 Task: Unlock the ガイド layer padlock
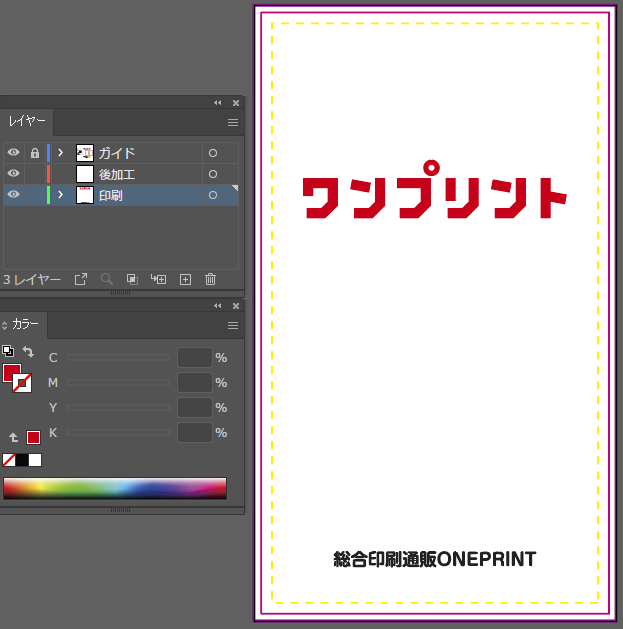(35, 153)
